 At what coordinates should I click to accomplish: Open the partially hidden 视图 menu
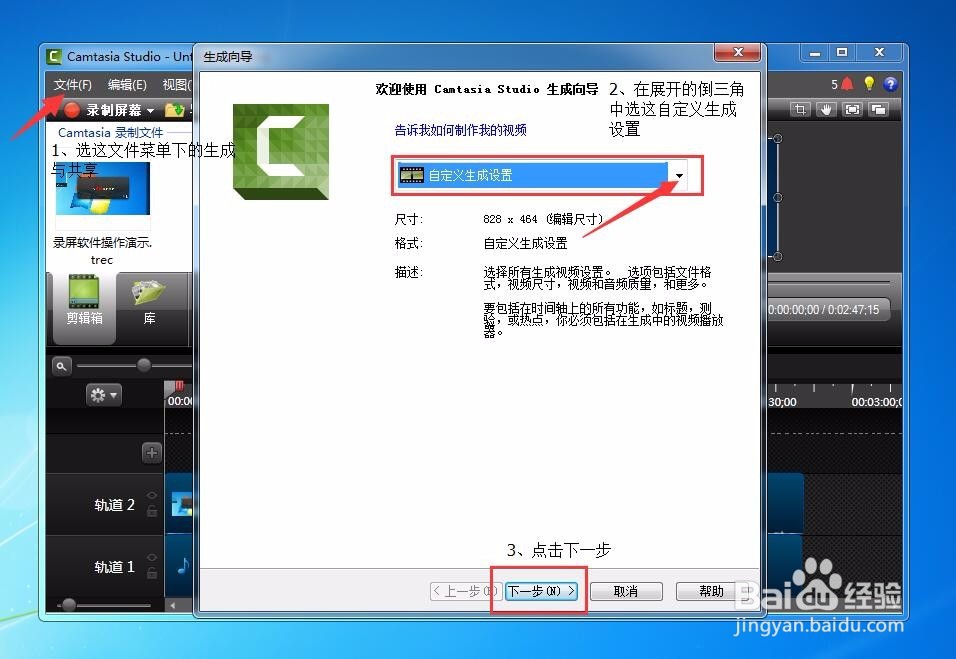click(x=177, y=85)
